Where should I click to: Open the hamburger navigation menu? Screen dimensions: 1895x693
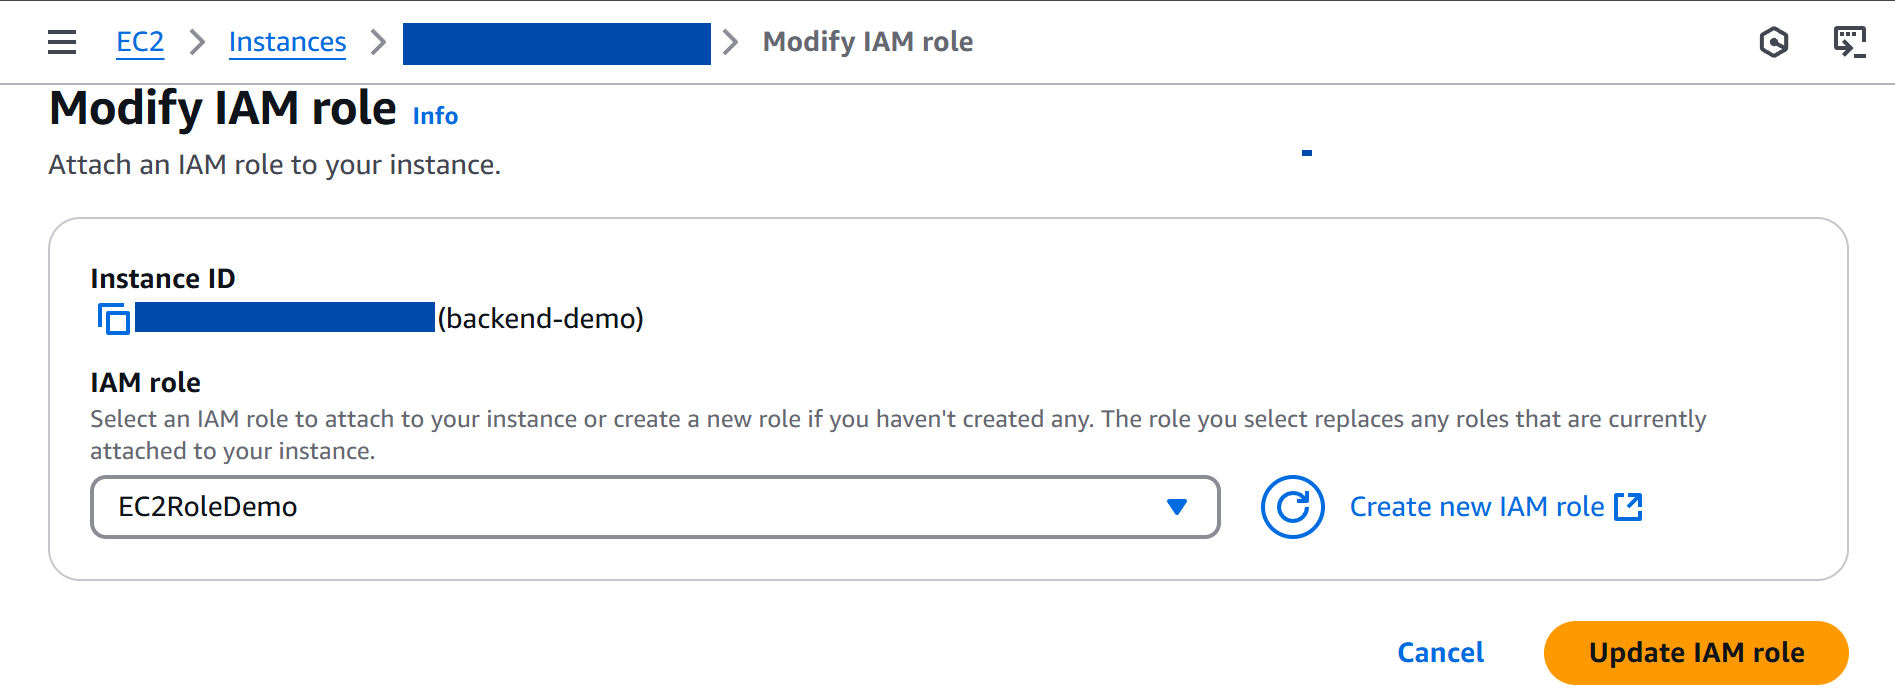pyautogui.click(x=62, y=42)
